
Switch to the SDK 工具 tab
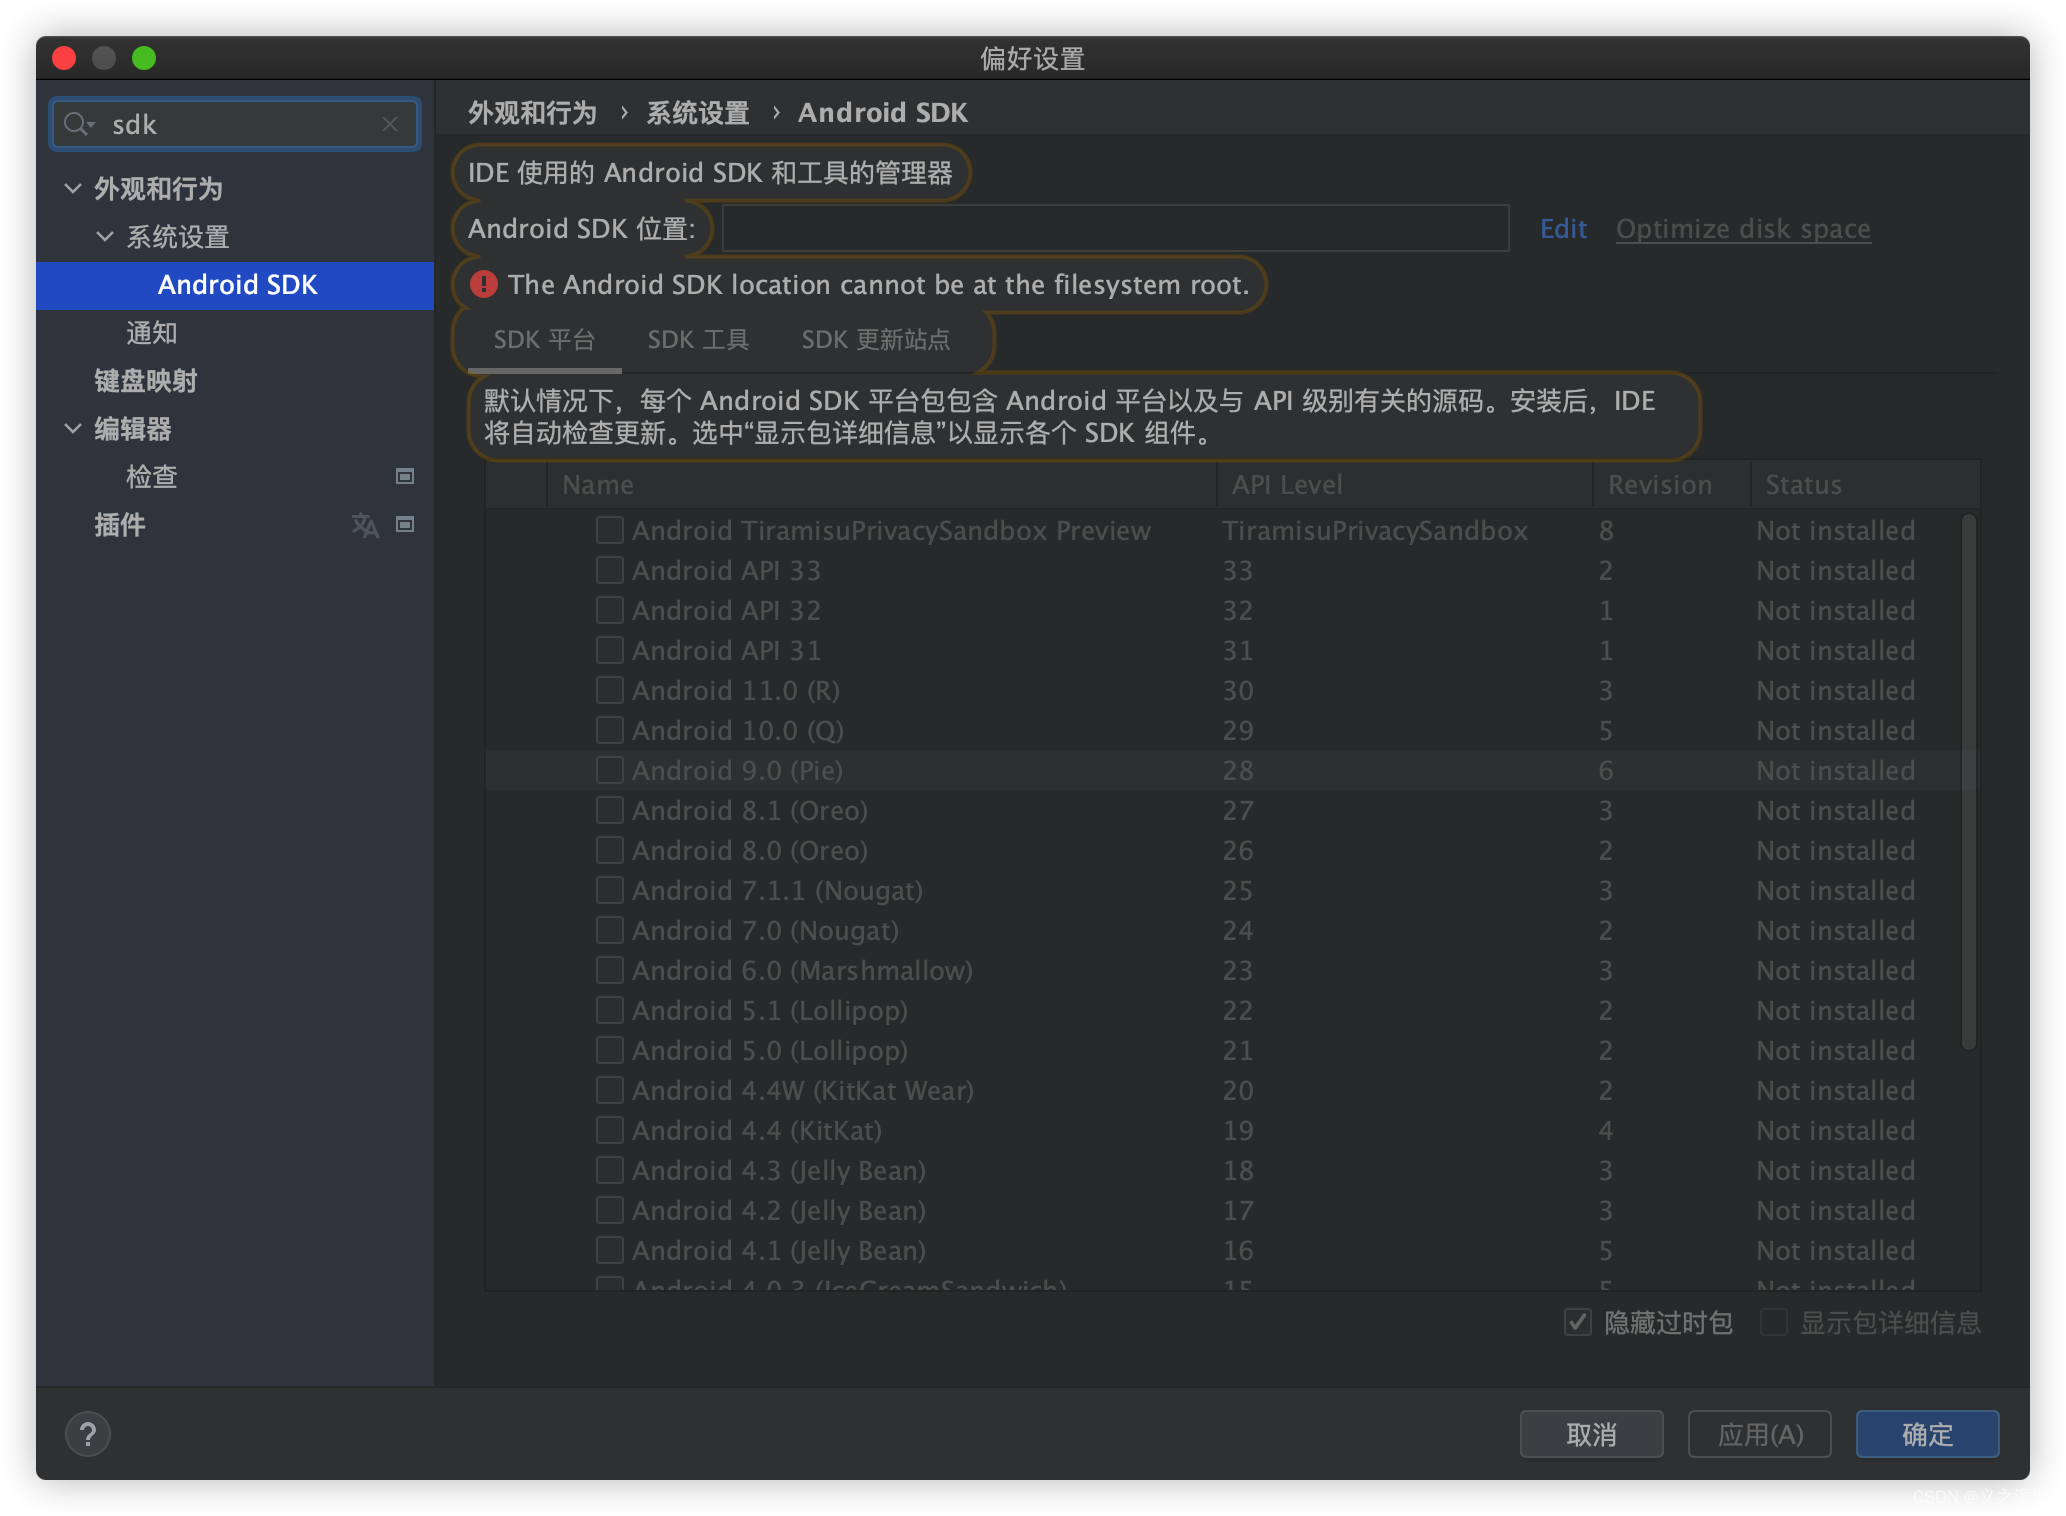pos(698,340)
